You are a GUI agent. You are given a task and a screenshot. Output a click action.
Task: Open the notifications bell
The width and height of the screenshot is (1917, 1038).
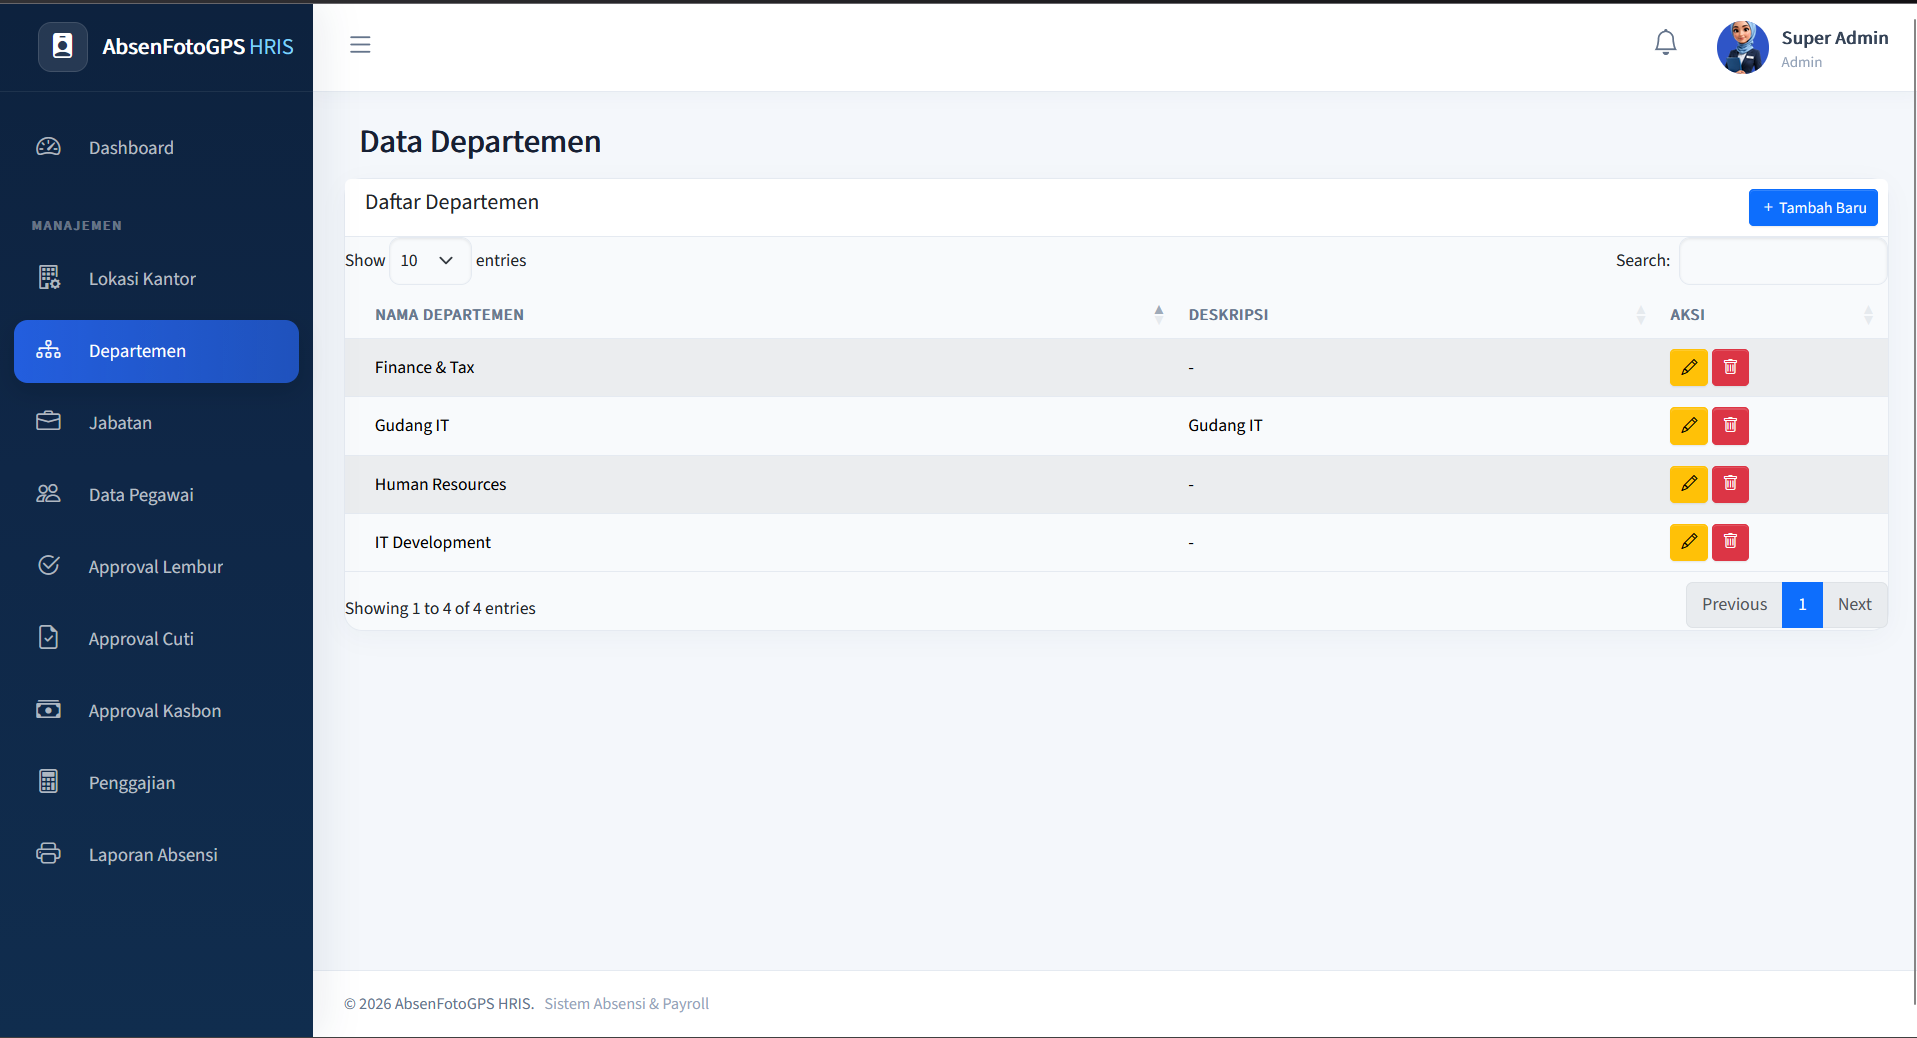point(1665,43)
